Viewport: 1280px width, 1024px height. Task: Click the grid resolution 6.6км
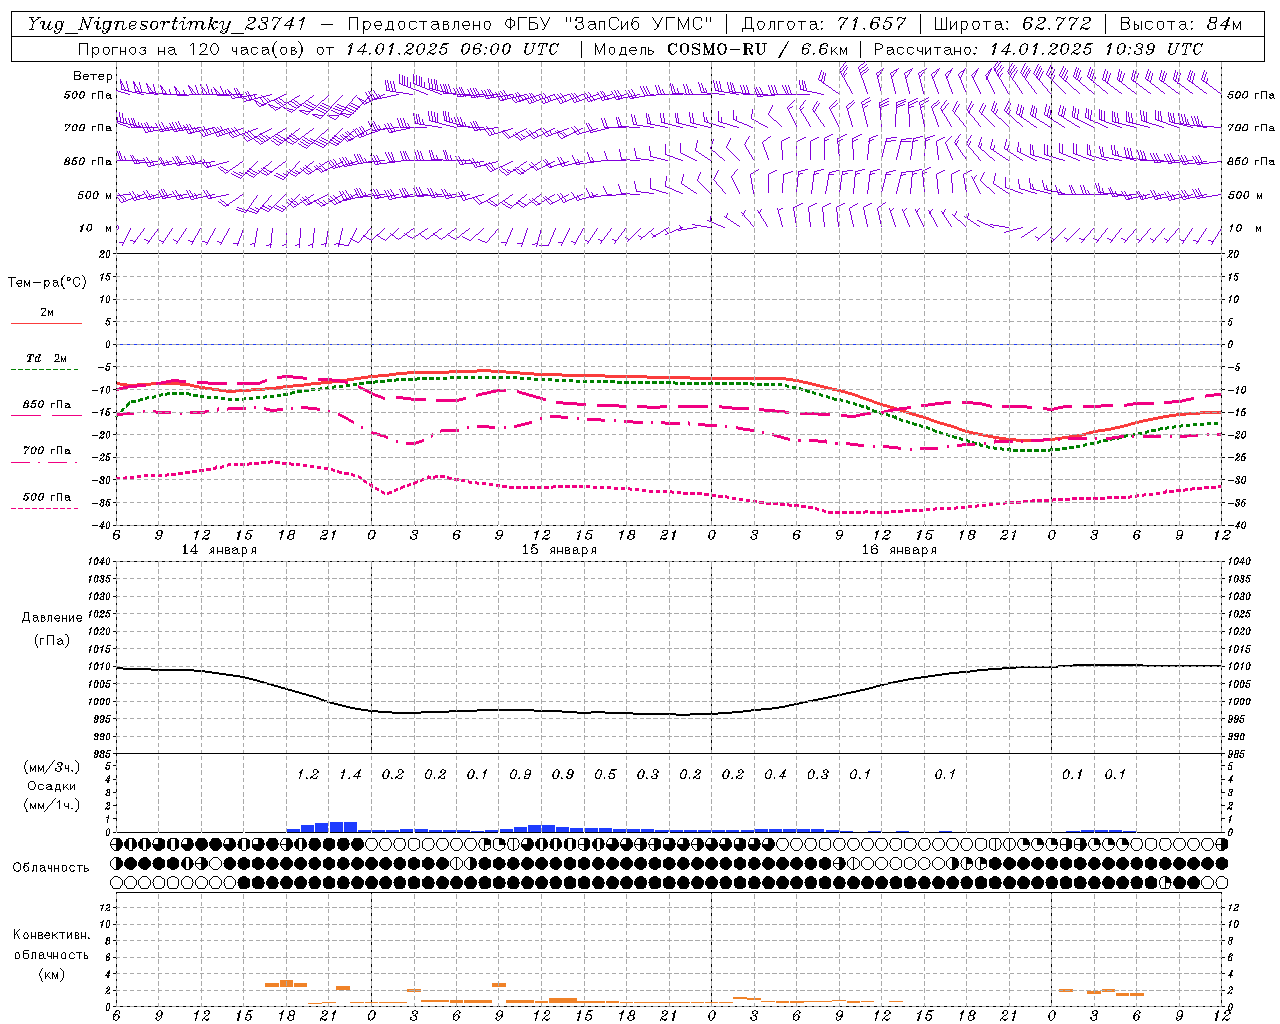tap(824, 49)
